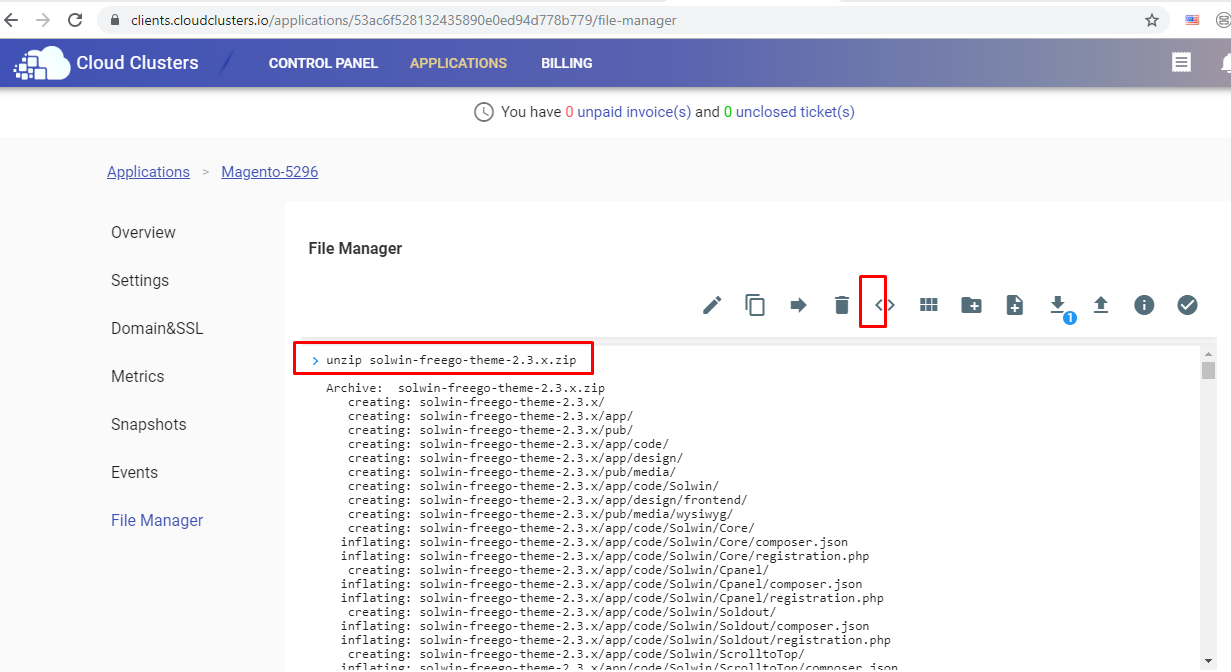Go to Applications breadcrumb link
The image size is (1231, 672).
click(148, 172)
